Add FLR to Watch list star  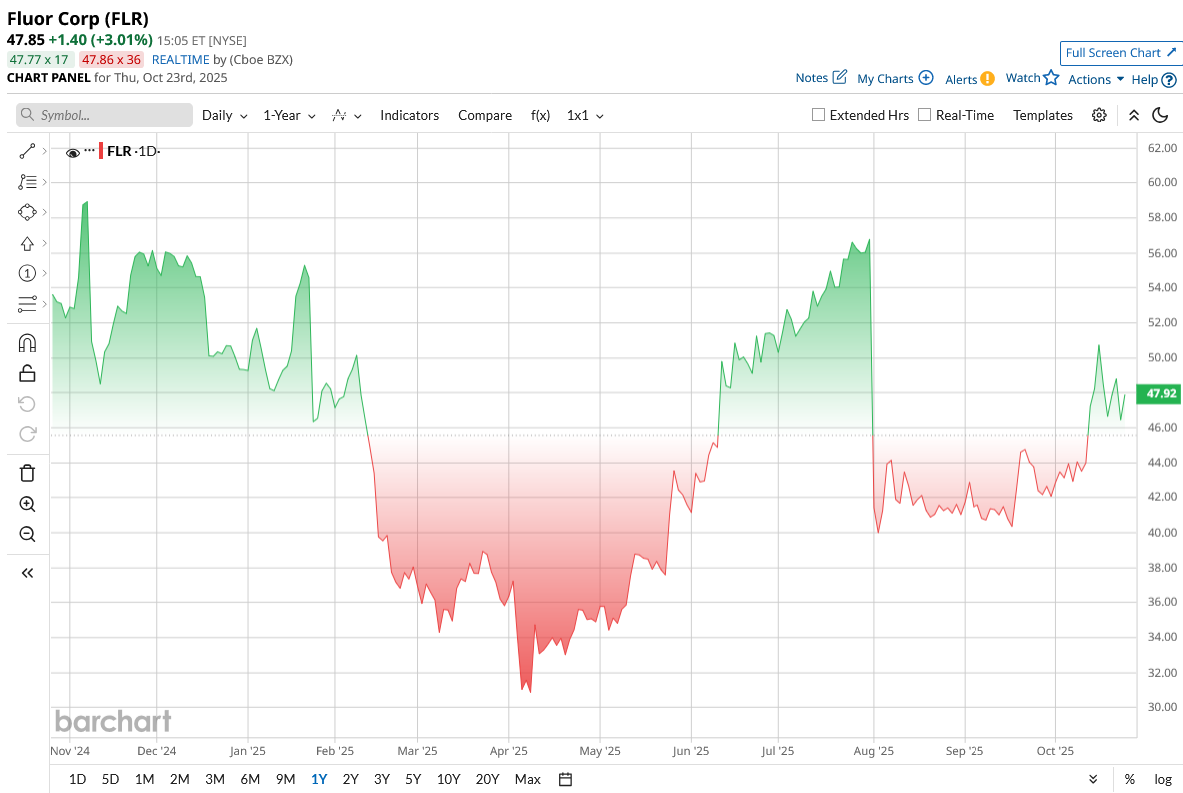pyautogui.click(x=1051, y=77)
